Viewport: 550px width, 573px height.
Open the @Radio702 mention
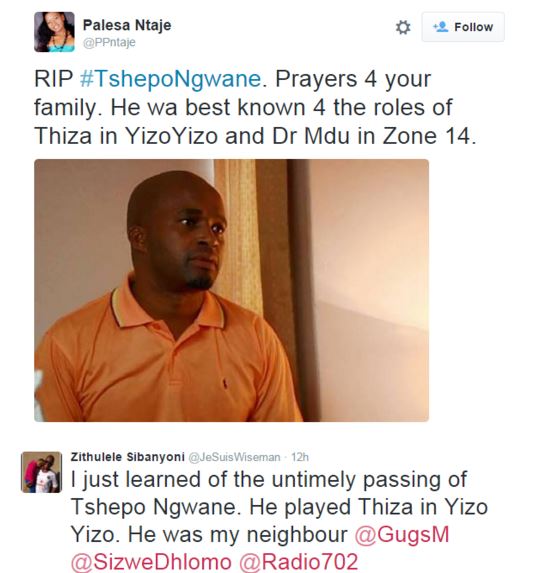click(299, 562)
